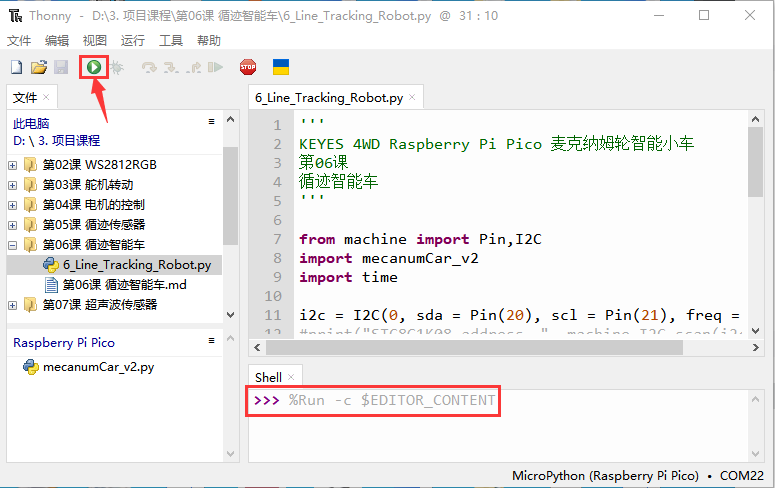Viewport: 775px width, 488px height.
Task: Collapse the 第06课 循迹智能车 folder
Action: point(13,245)
